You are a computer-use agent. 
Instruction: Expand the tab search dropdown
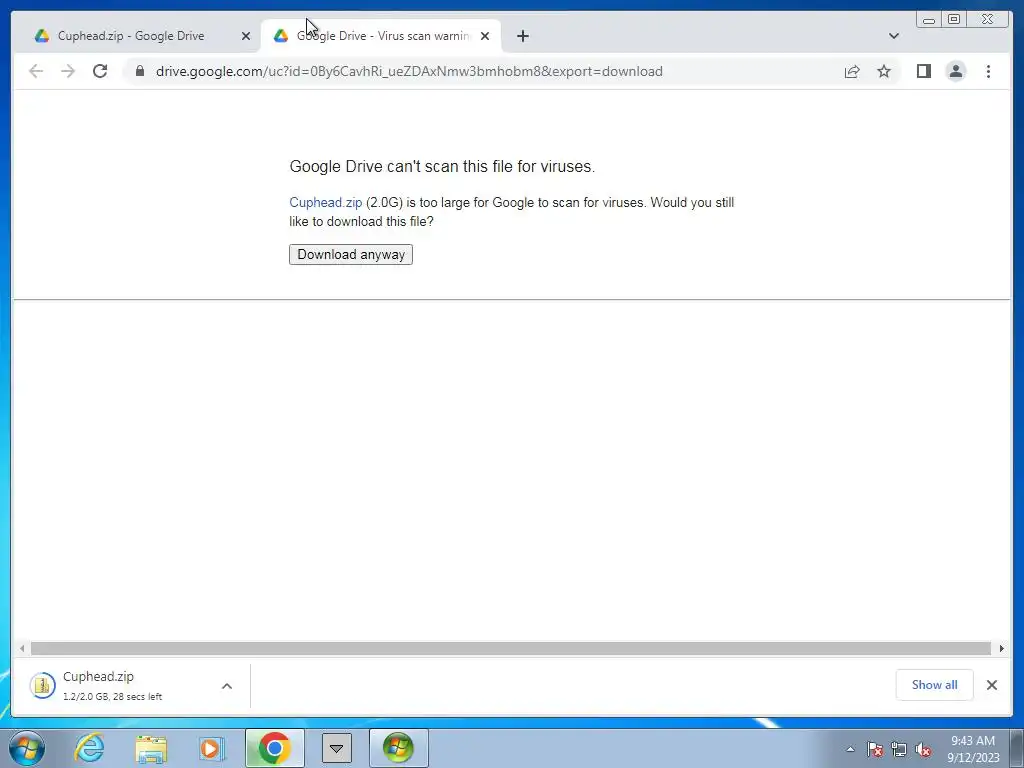(x=893, y=36)
